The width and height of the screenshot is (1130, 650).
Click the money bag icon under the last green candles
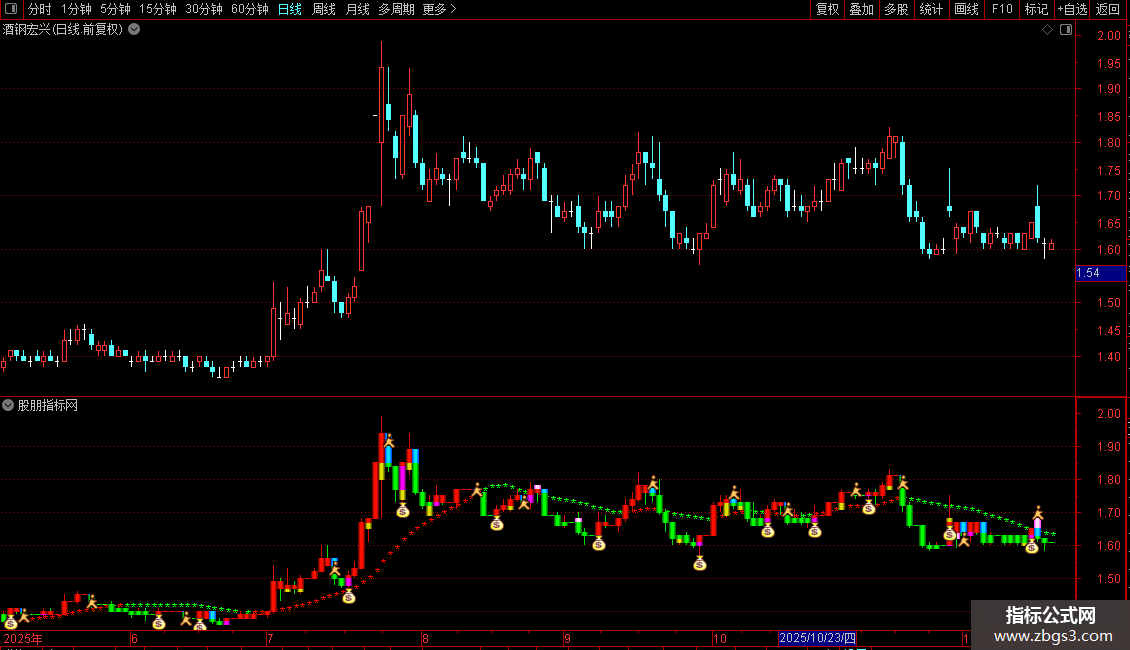tap(1032, 547)
